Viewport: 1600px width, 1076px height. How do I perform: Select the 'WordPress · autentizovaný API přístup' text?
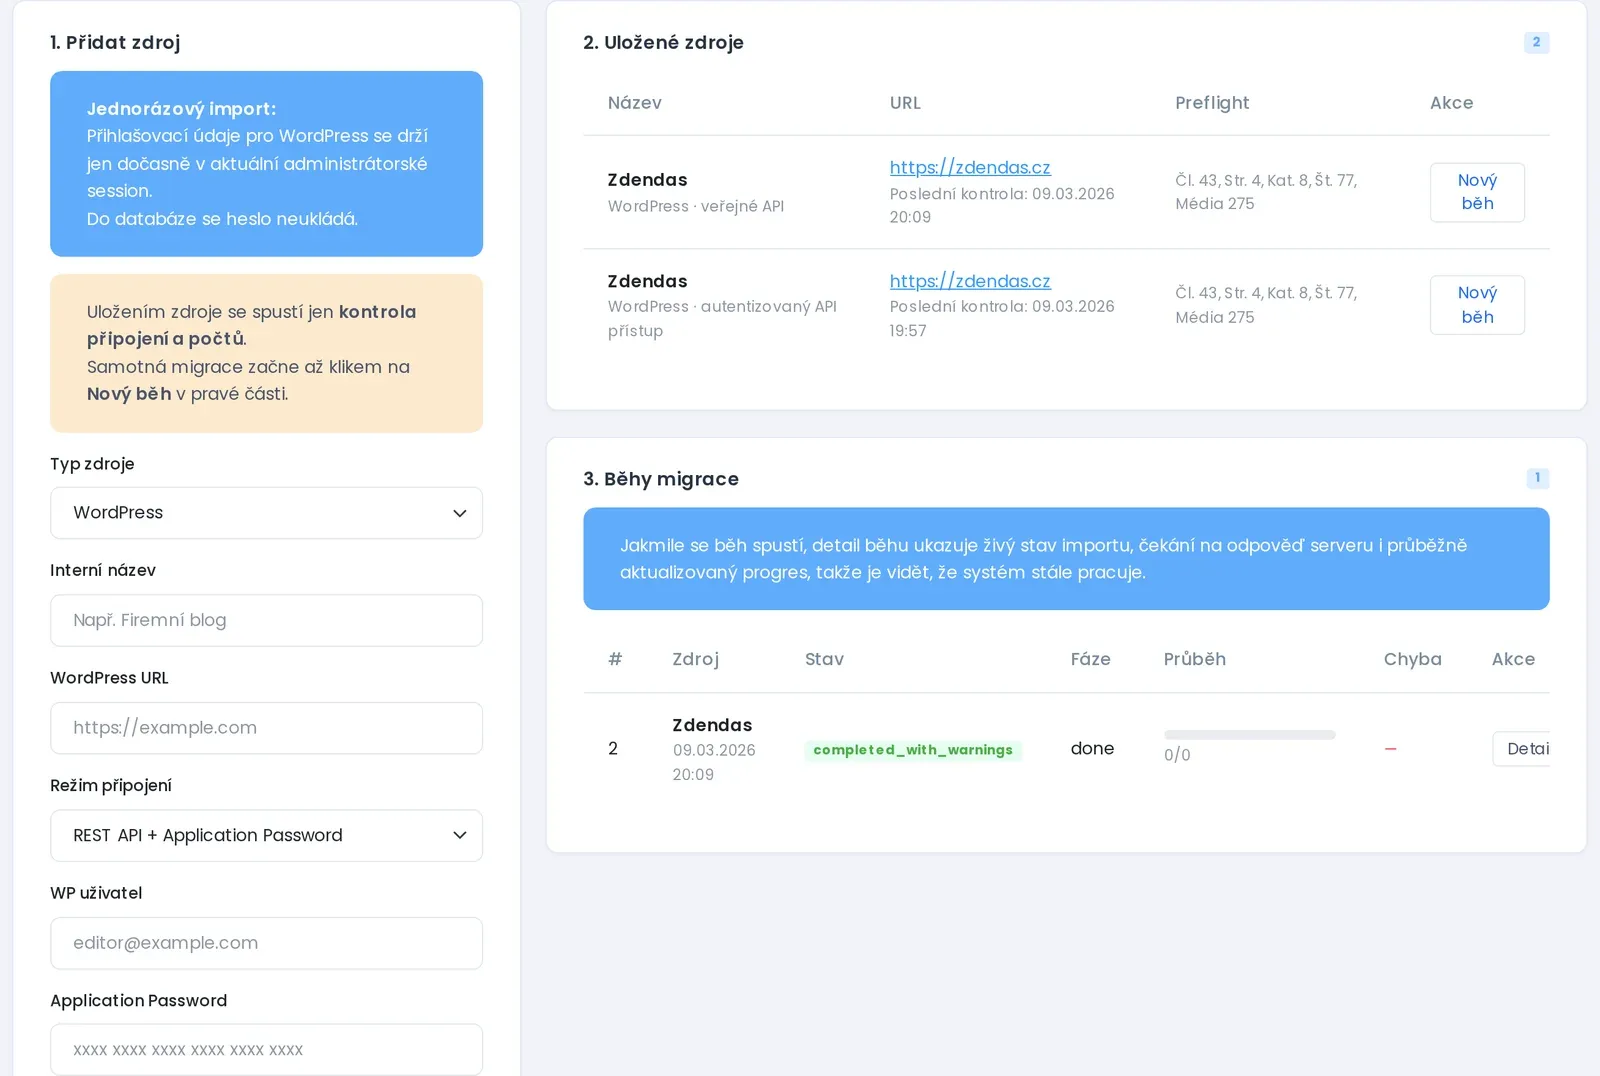722,319
